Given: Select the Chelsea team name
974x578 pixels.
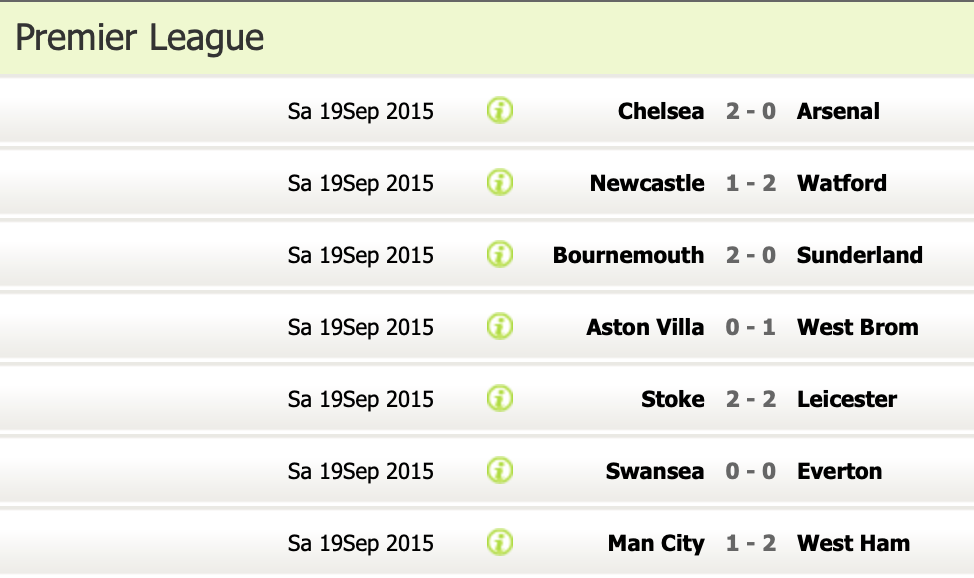Looking at the screenshot, I should (661, 111).
